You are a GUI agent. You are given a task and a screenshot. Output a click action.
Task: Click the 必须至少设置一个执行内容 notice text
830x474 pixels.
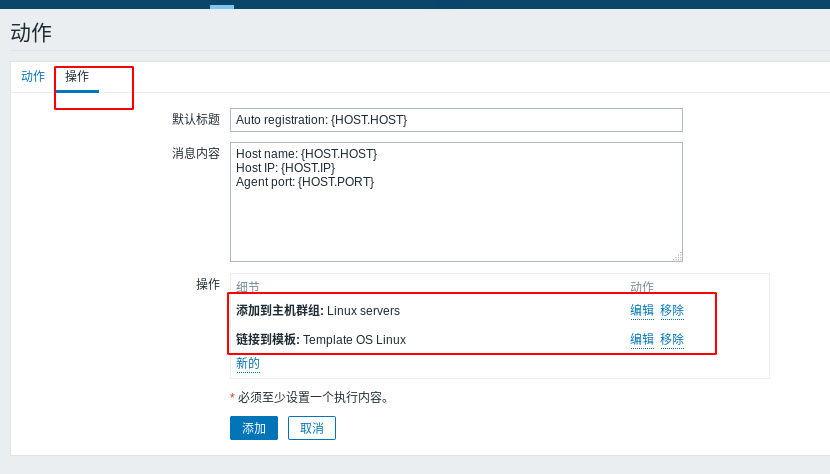[314, 398]
